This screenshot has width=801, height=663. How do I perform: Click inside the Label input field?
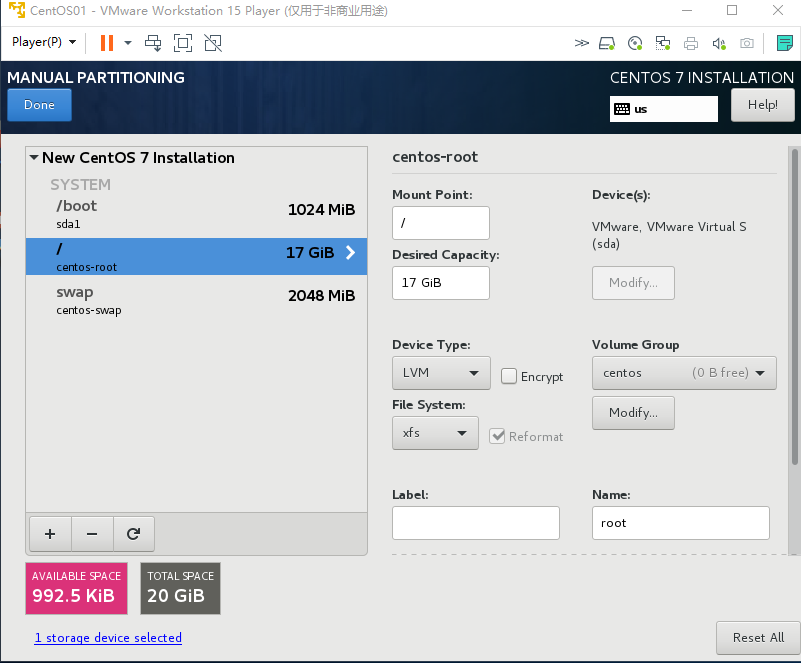475,522
